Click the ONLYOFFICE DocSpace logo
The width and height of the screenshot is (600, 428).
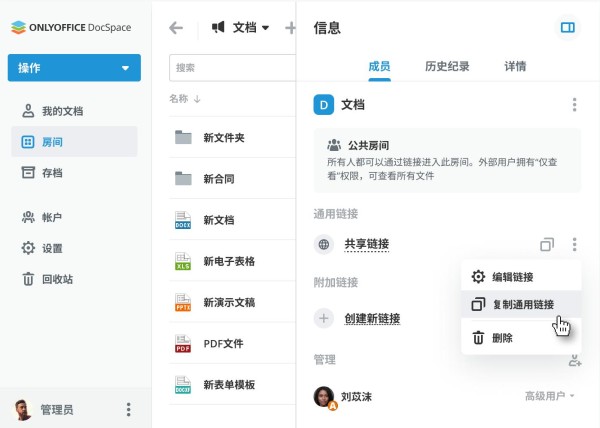coord(71,28)
